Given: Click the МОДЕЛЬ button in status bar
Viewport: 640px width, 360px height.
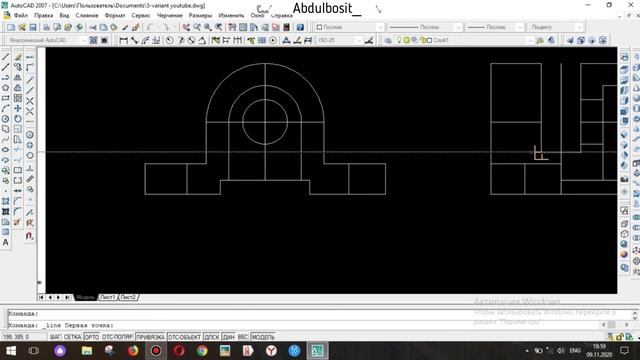Looking at the screenshot, I should coord(263,337).
